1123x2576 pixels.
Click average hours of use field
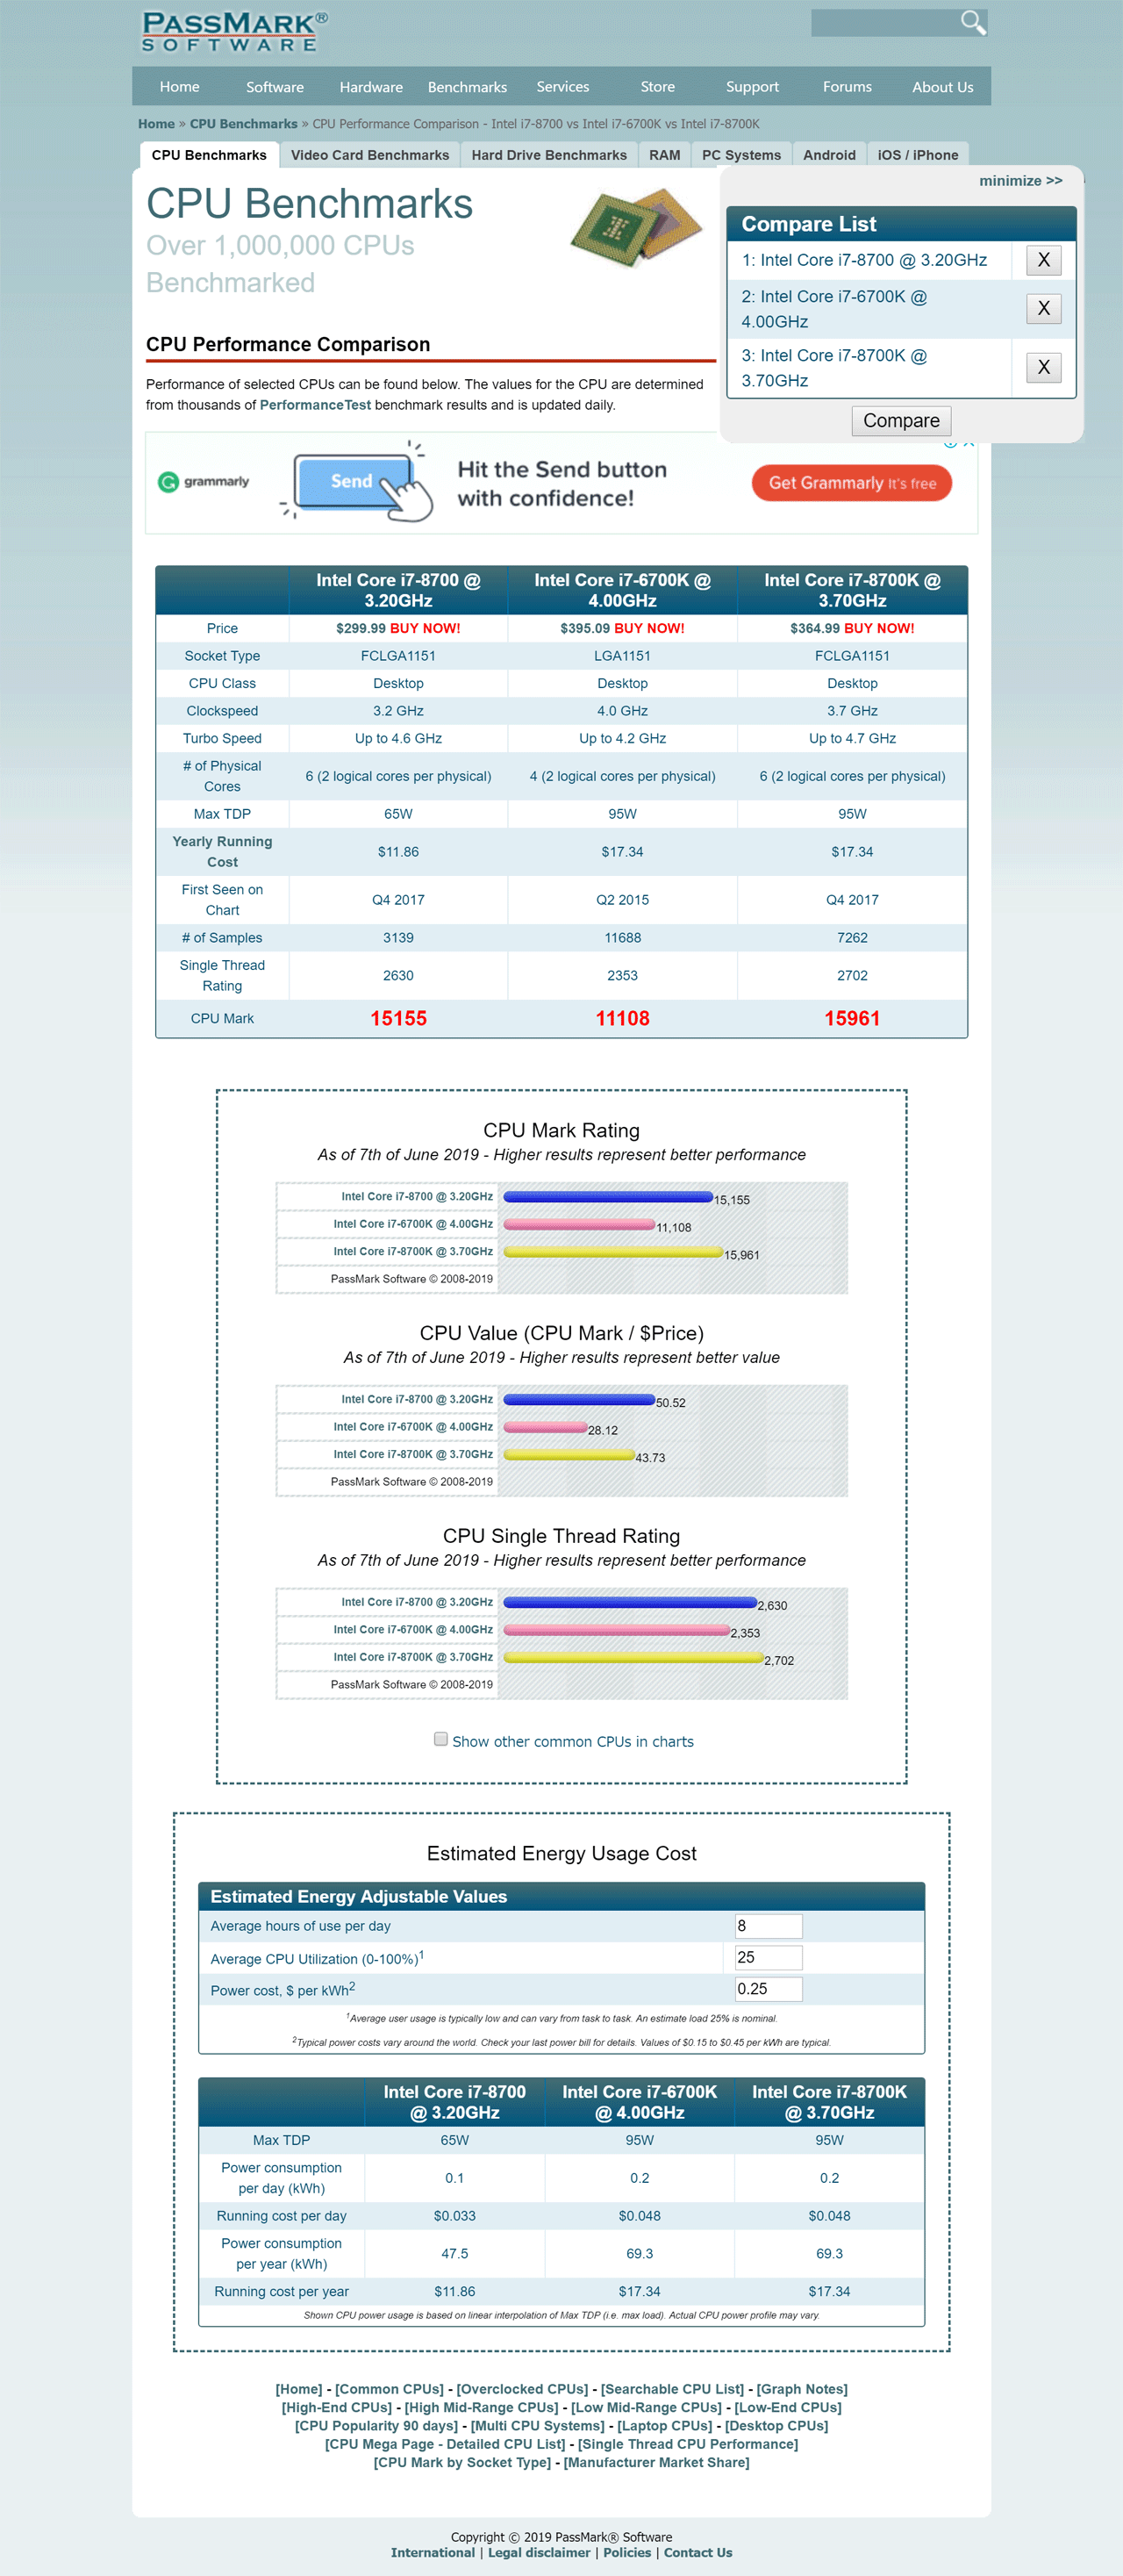(768, 1926)
